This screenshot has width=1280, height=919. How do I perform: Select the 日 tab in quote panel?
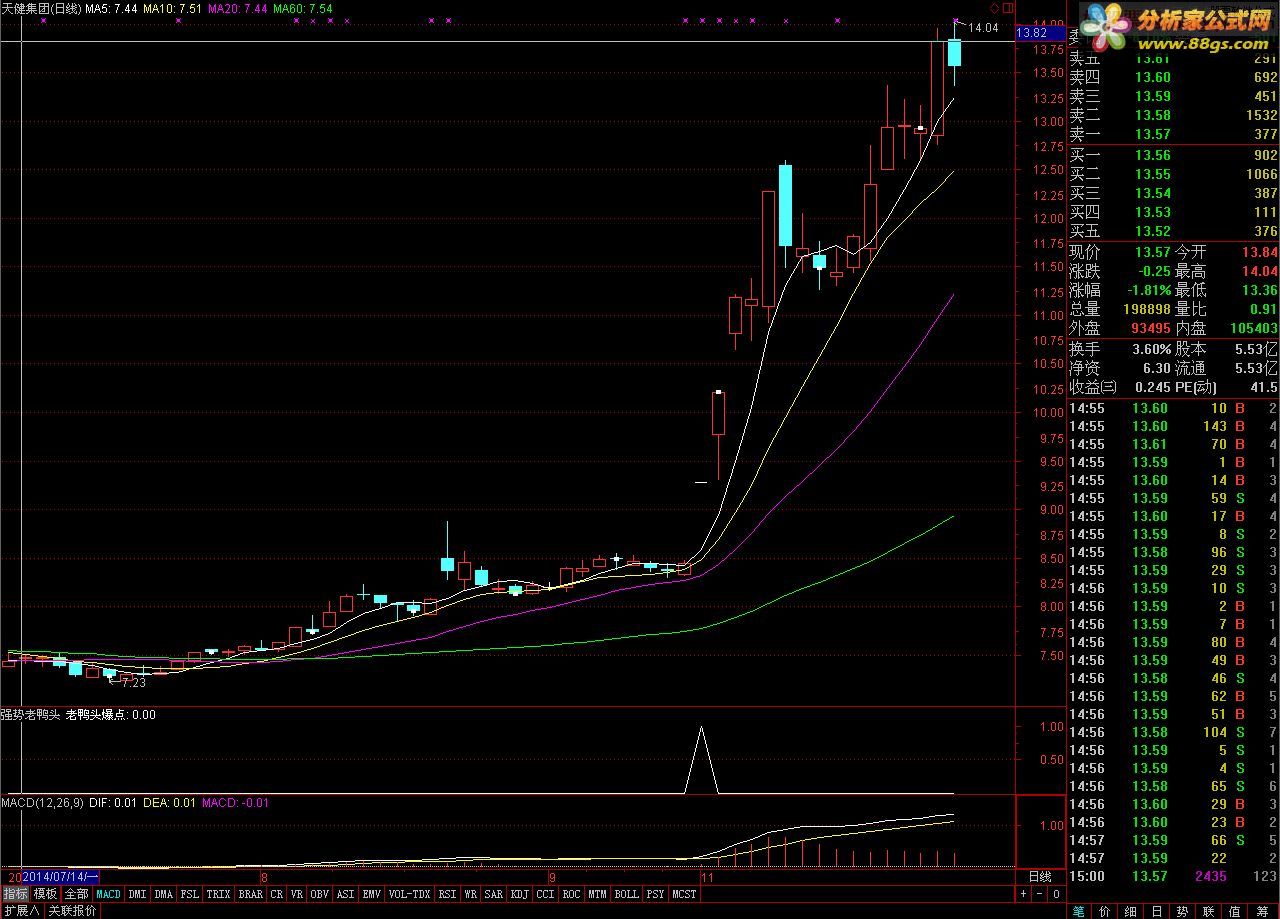click(x=1157, y=911)
